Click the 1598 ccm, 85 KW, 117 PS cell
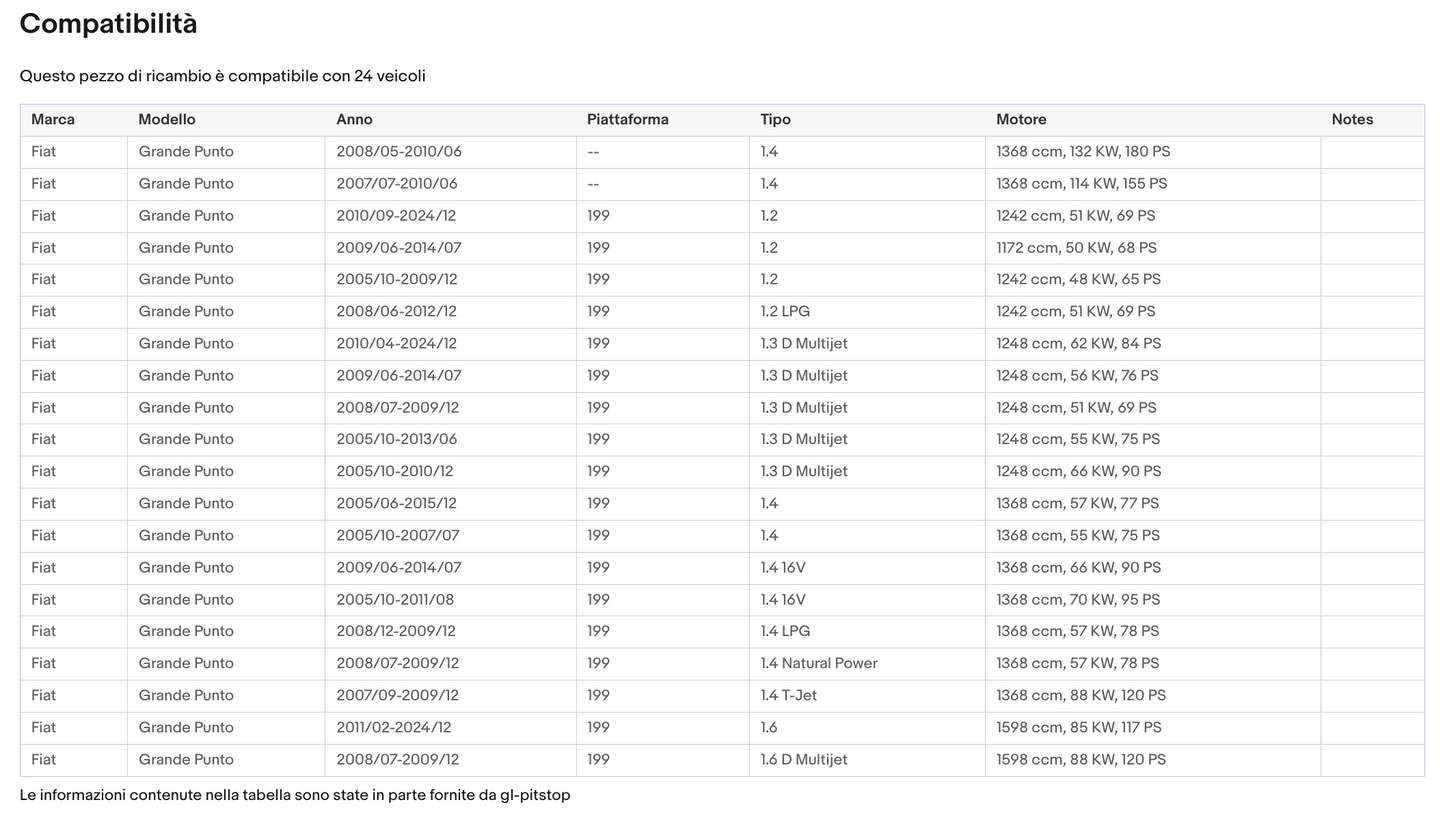This screenshot has height=813, width=1445. pos(1078,727)
